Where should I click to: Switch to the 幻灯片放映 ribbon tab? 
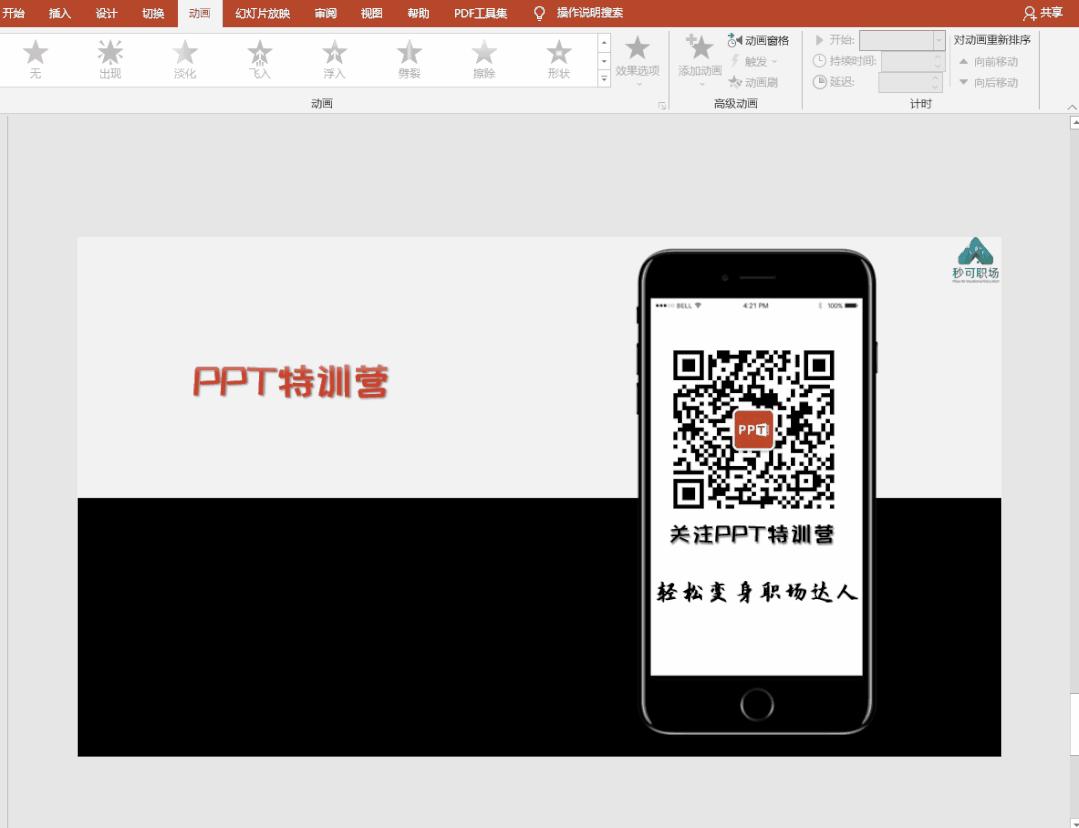262,13
